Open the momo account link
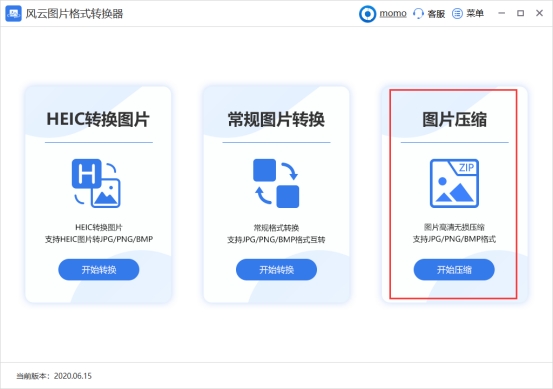The height and width of the screenshot is (389, 553). click(393, 13)
